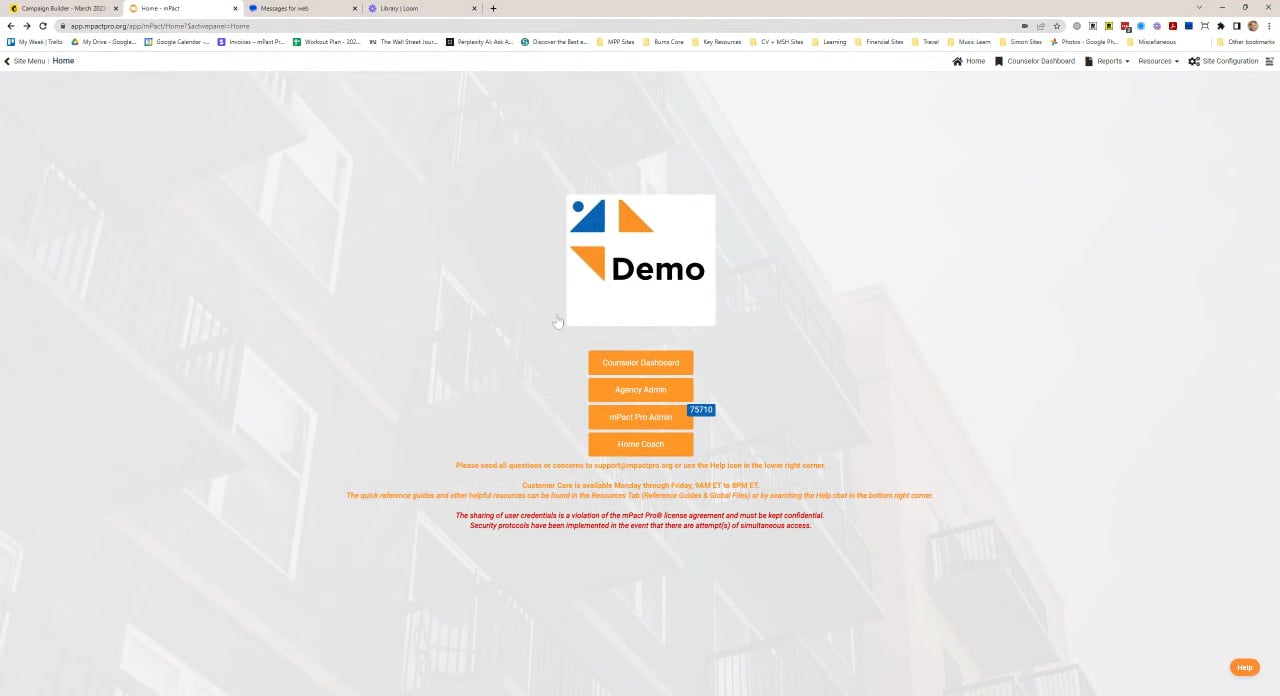Open the Travel bookmark folder
Image resolution: width=1280 pixels, height=696 pixels.
click(x=925, y=42)
